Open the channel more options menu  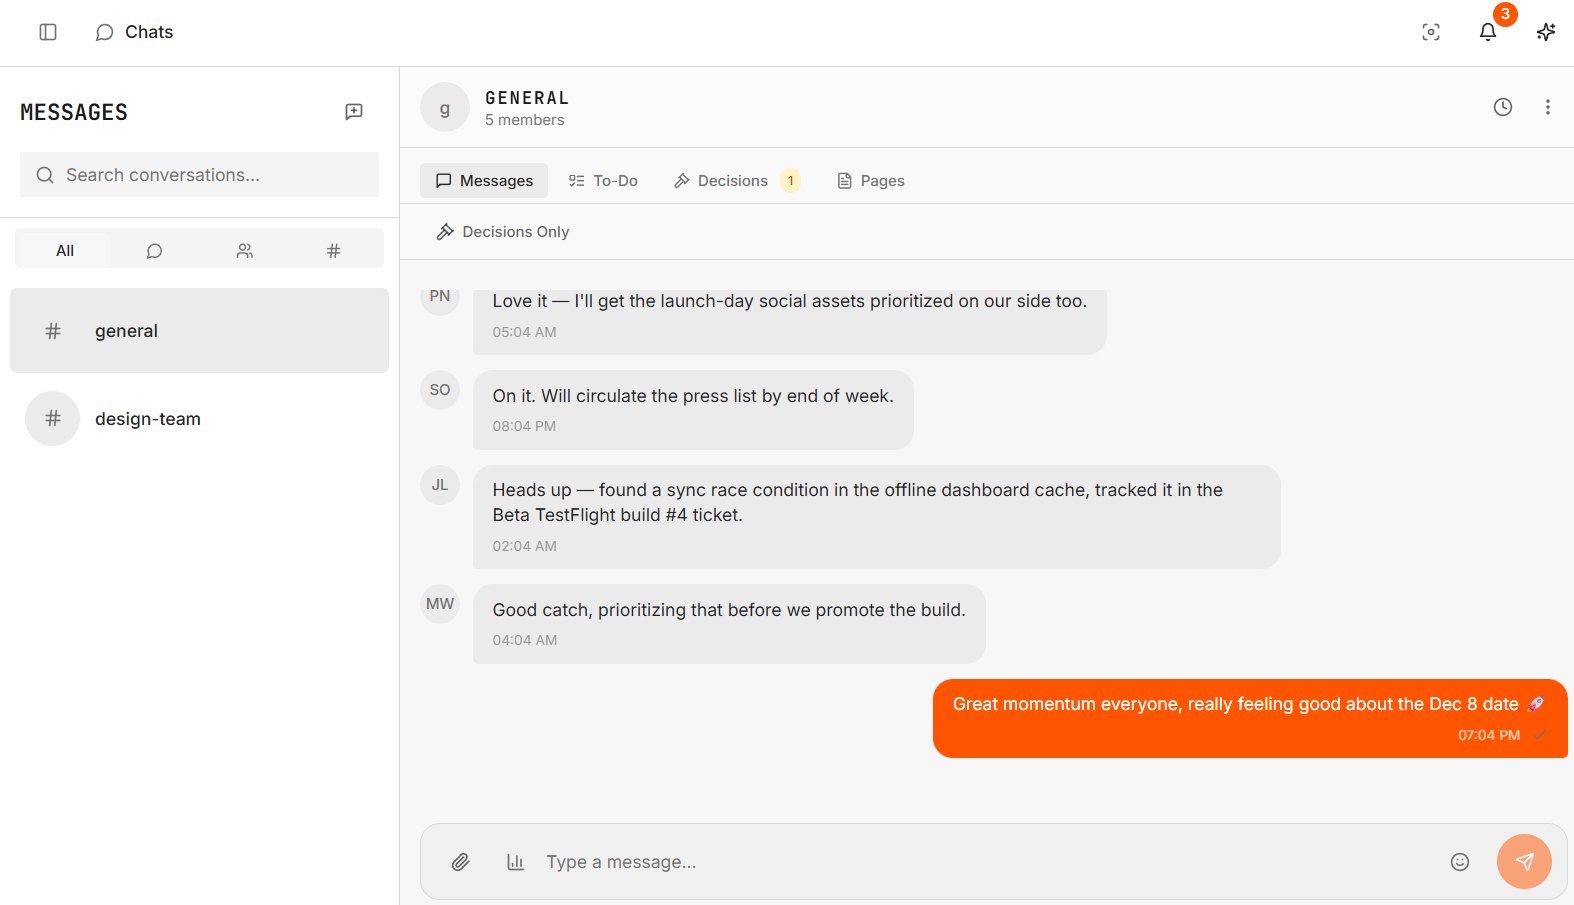pyautogui.click(x=1548, y=107)
